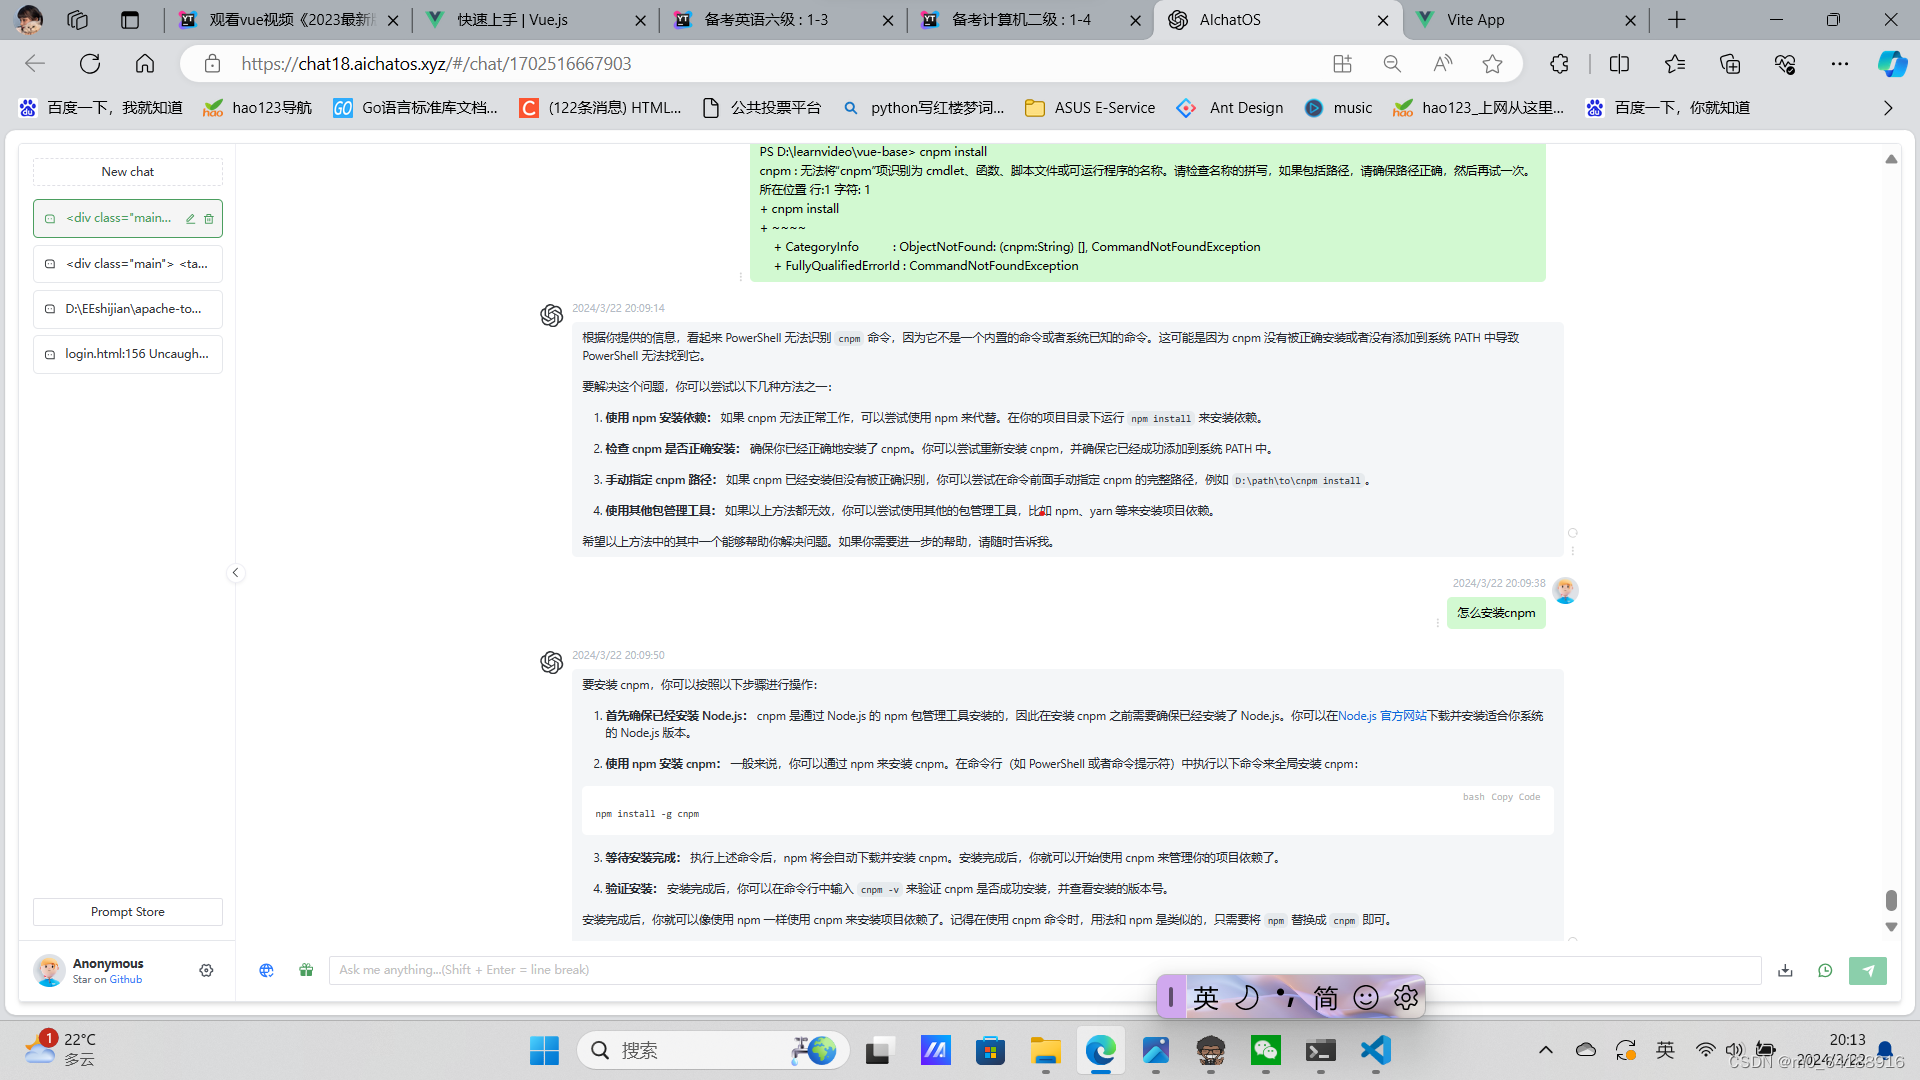Viewport: 1920px width, 1080px height.
Task: Close the AIchatOS tab
Action: click(x=1382, y=20)
